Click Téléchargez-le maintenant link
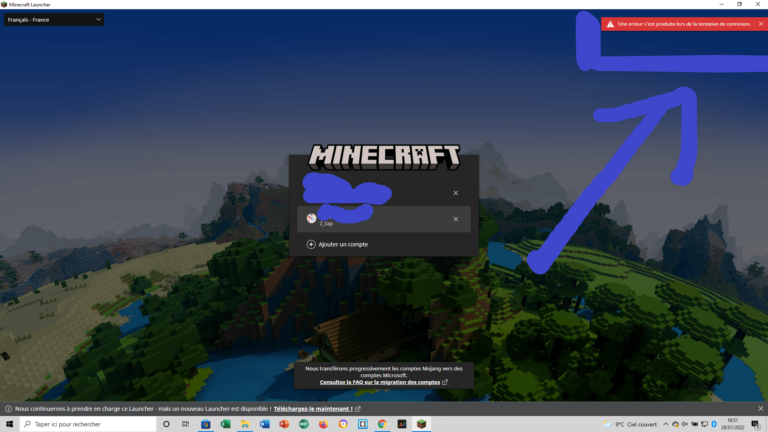The width and height of the screenshot is (768, 432). [x=312, y=409]
